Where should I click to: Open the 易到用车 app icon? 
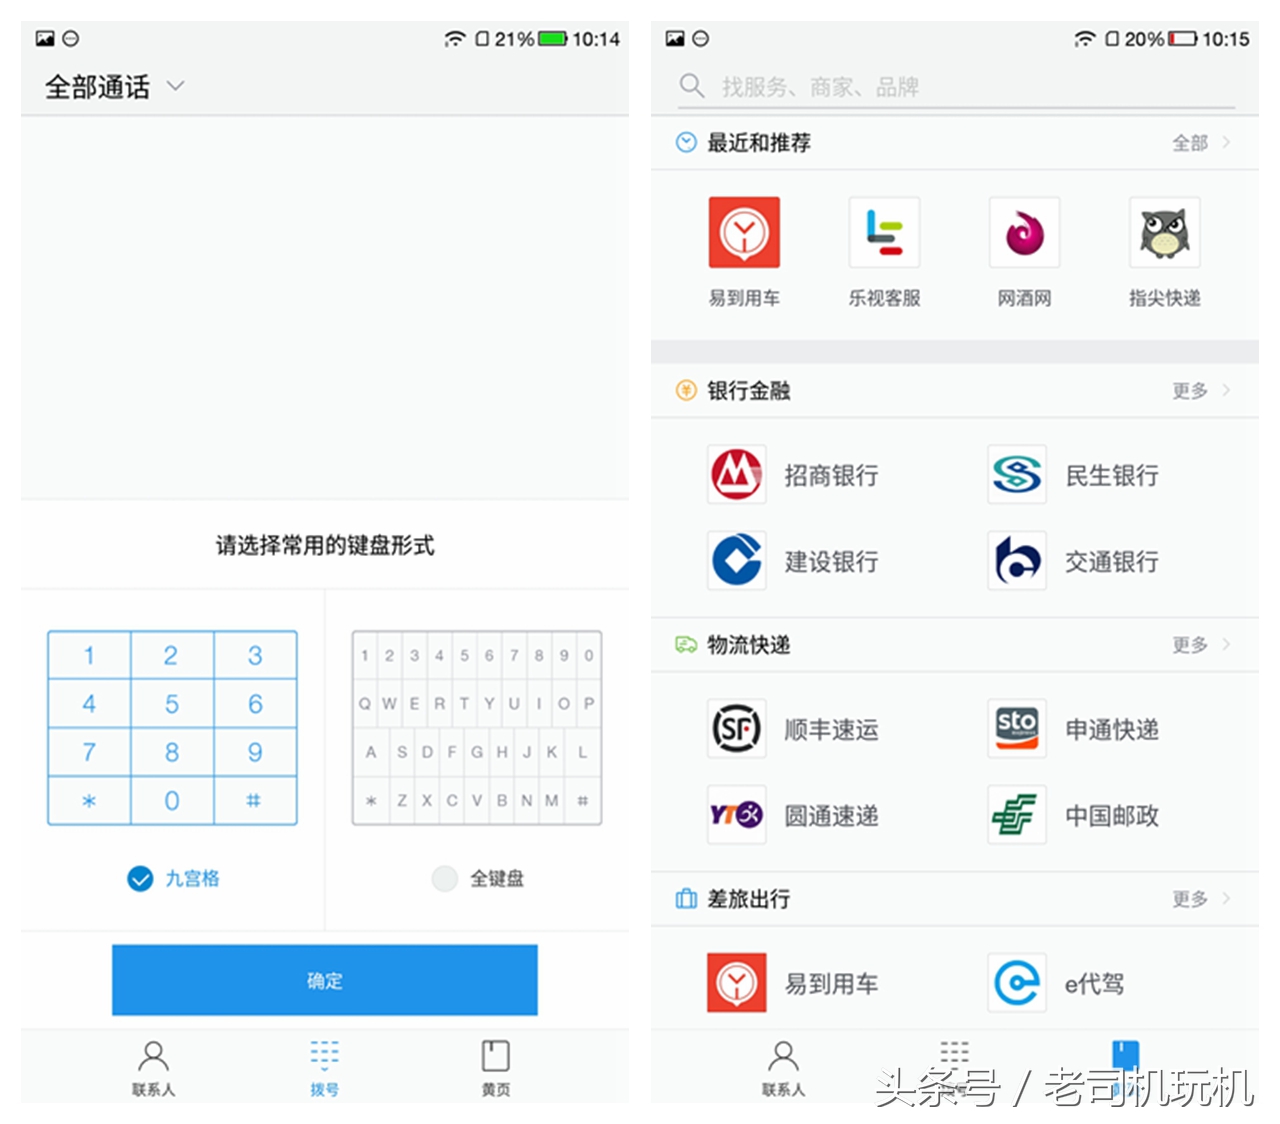point(744,234)
